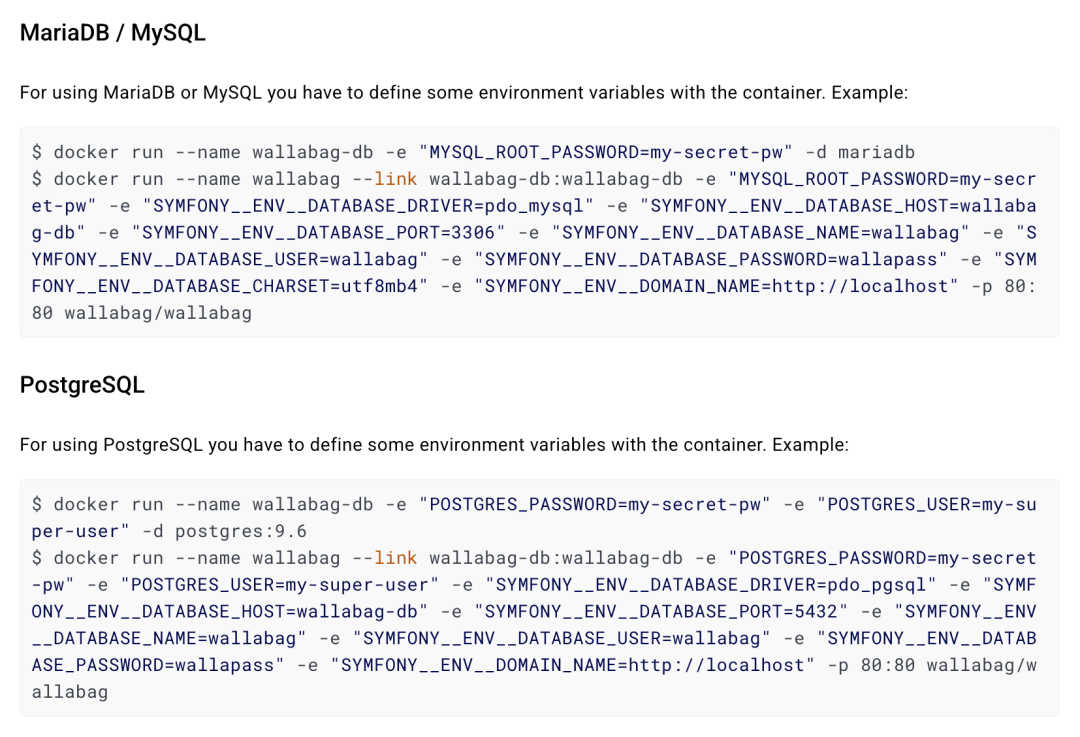Click the sentence about using MariaDB or MySQL

click(x=463, y=93)
